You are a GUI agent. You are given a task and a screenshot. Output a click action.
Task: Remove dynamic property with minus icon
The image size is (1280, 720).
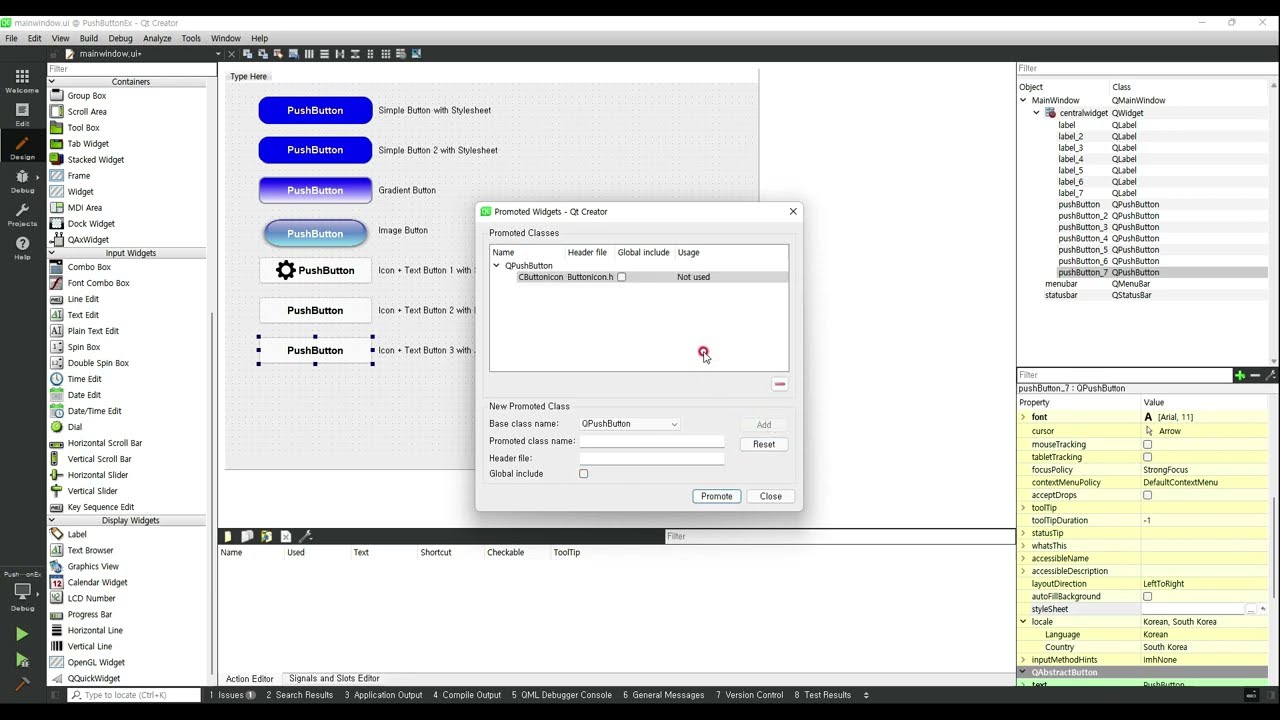(x=1255, y=376)
